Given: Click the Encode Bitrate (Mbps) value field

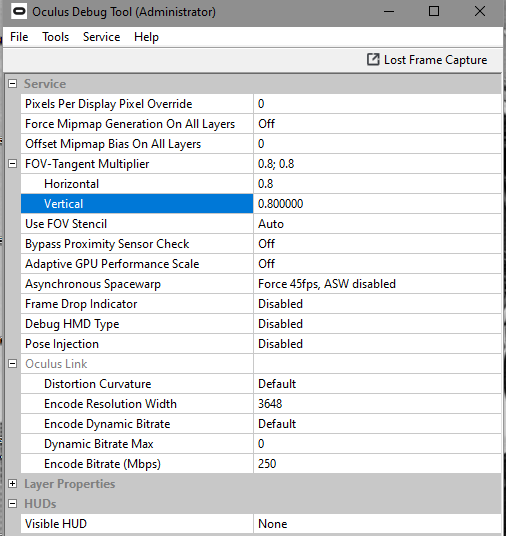Looking at the screenshot, I should click(377, 464).
